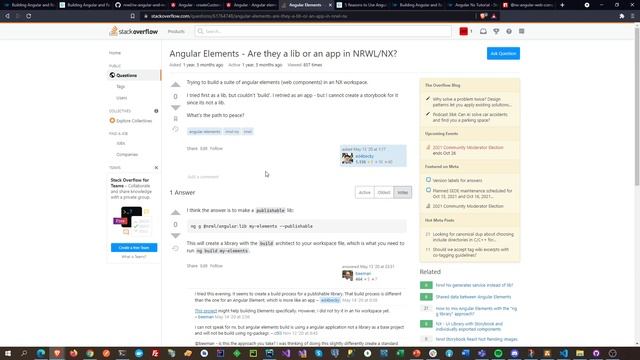Image resolution: width=640 pixels, height=360 pixels.
Task: Open the user profile avatar in header
Action: point(463,31)
